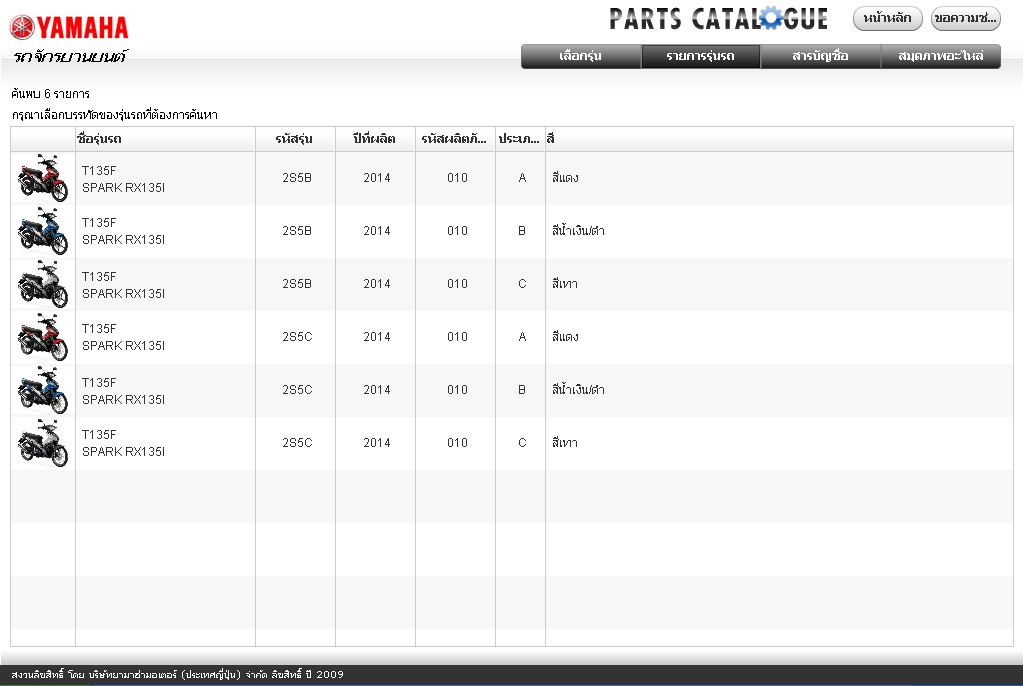Click color สีน้ำเงิน/ดำ in the 2S5C row
This screenshot has width=1023, height=686.
[578, 389]
